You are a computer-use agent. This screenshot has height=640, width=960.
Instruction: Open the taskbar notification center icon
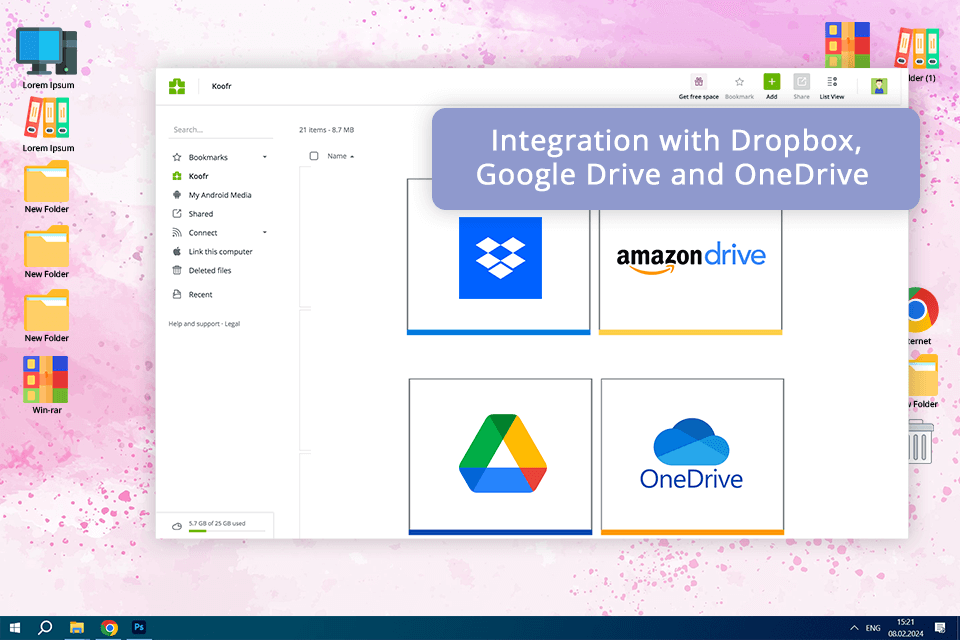click(940, 628)
